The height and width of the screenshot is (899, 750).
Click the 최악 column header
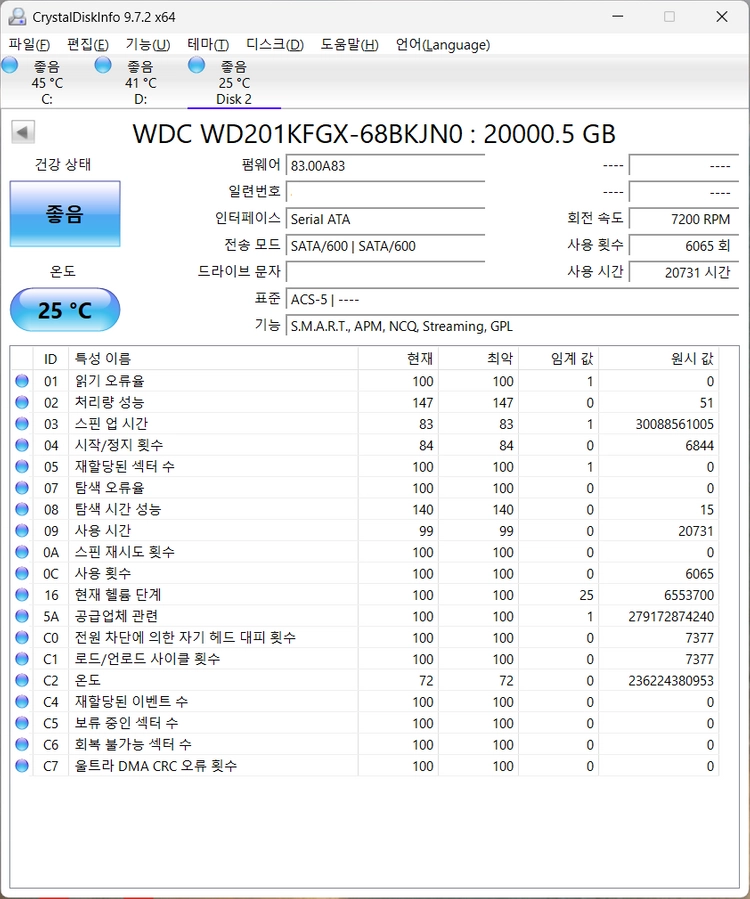point(479,359)
